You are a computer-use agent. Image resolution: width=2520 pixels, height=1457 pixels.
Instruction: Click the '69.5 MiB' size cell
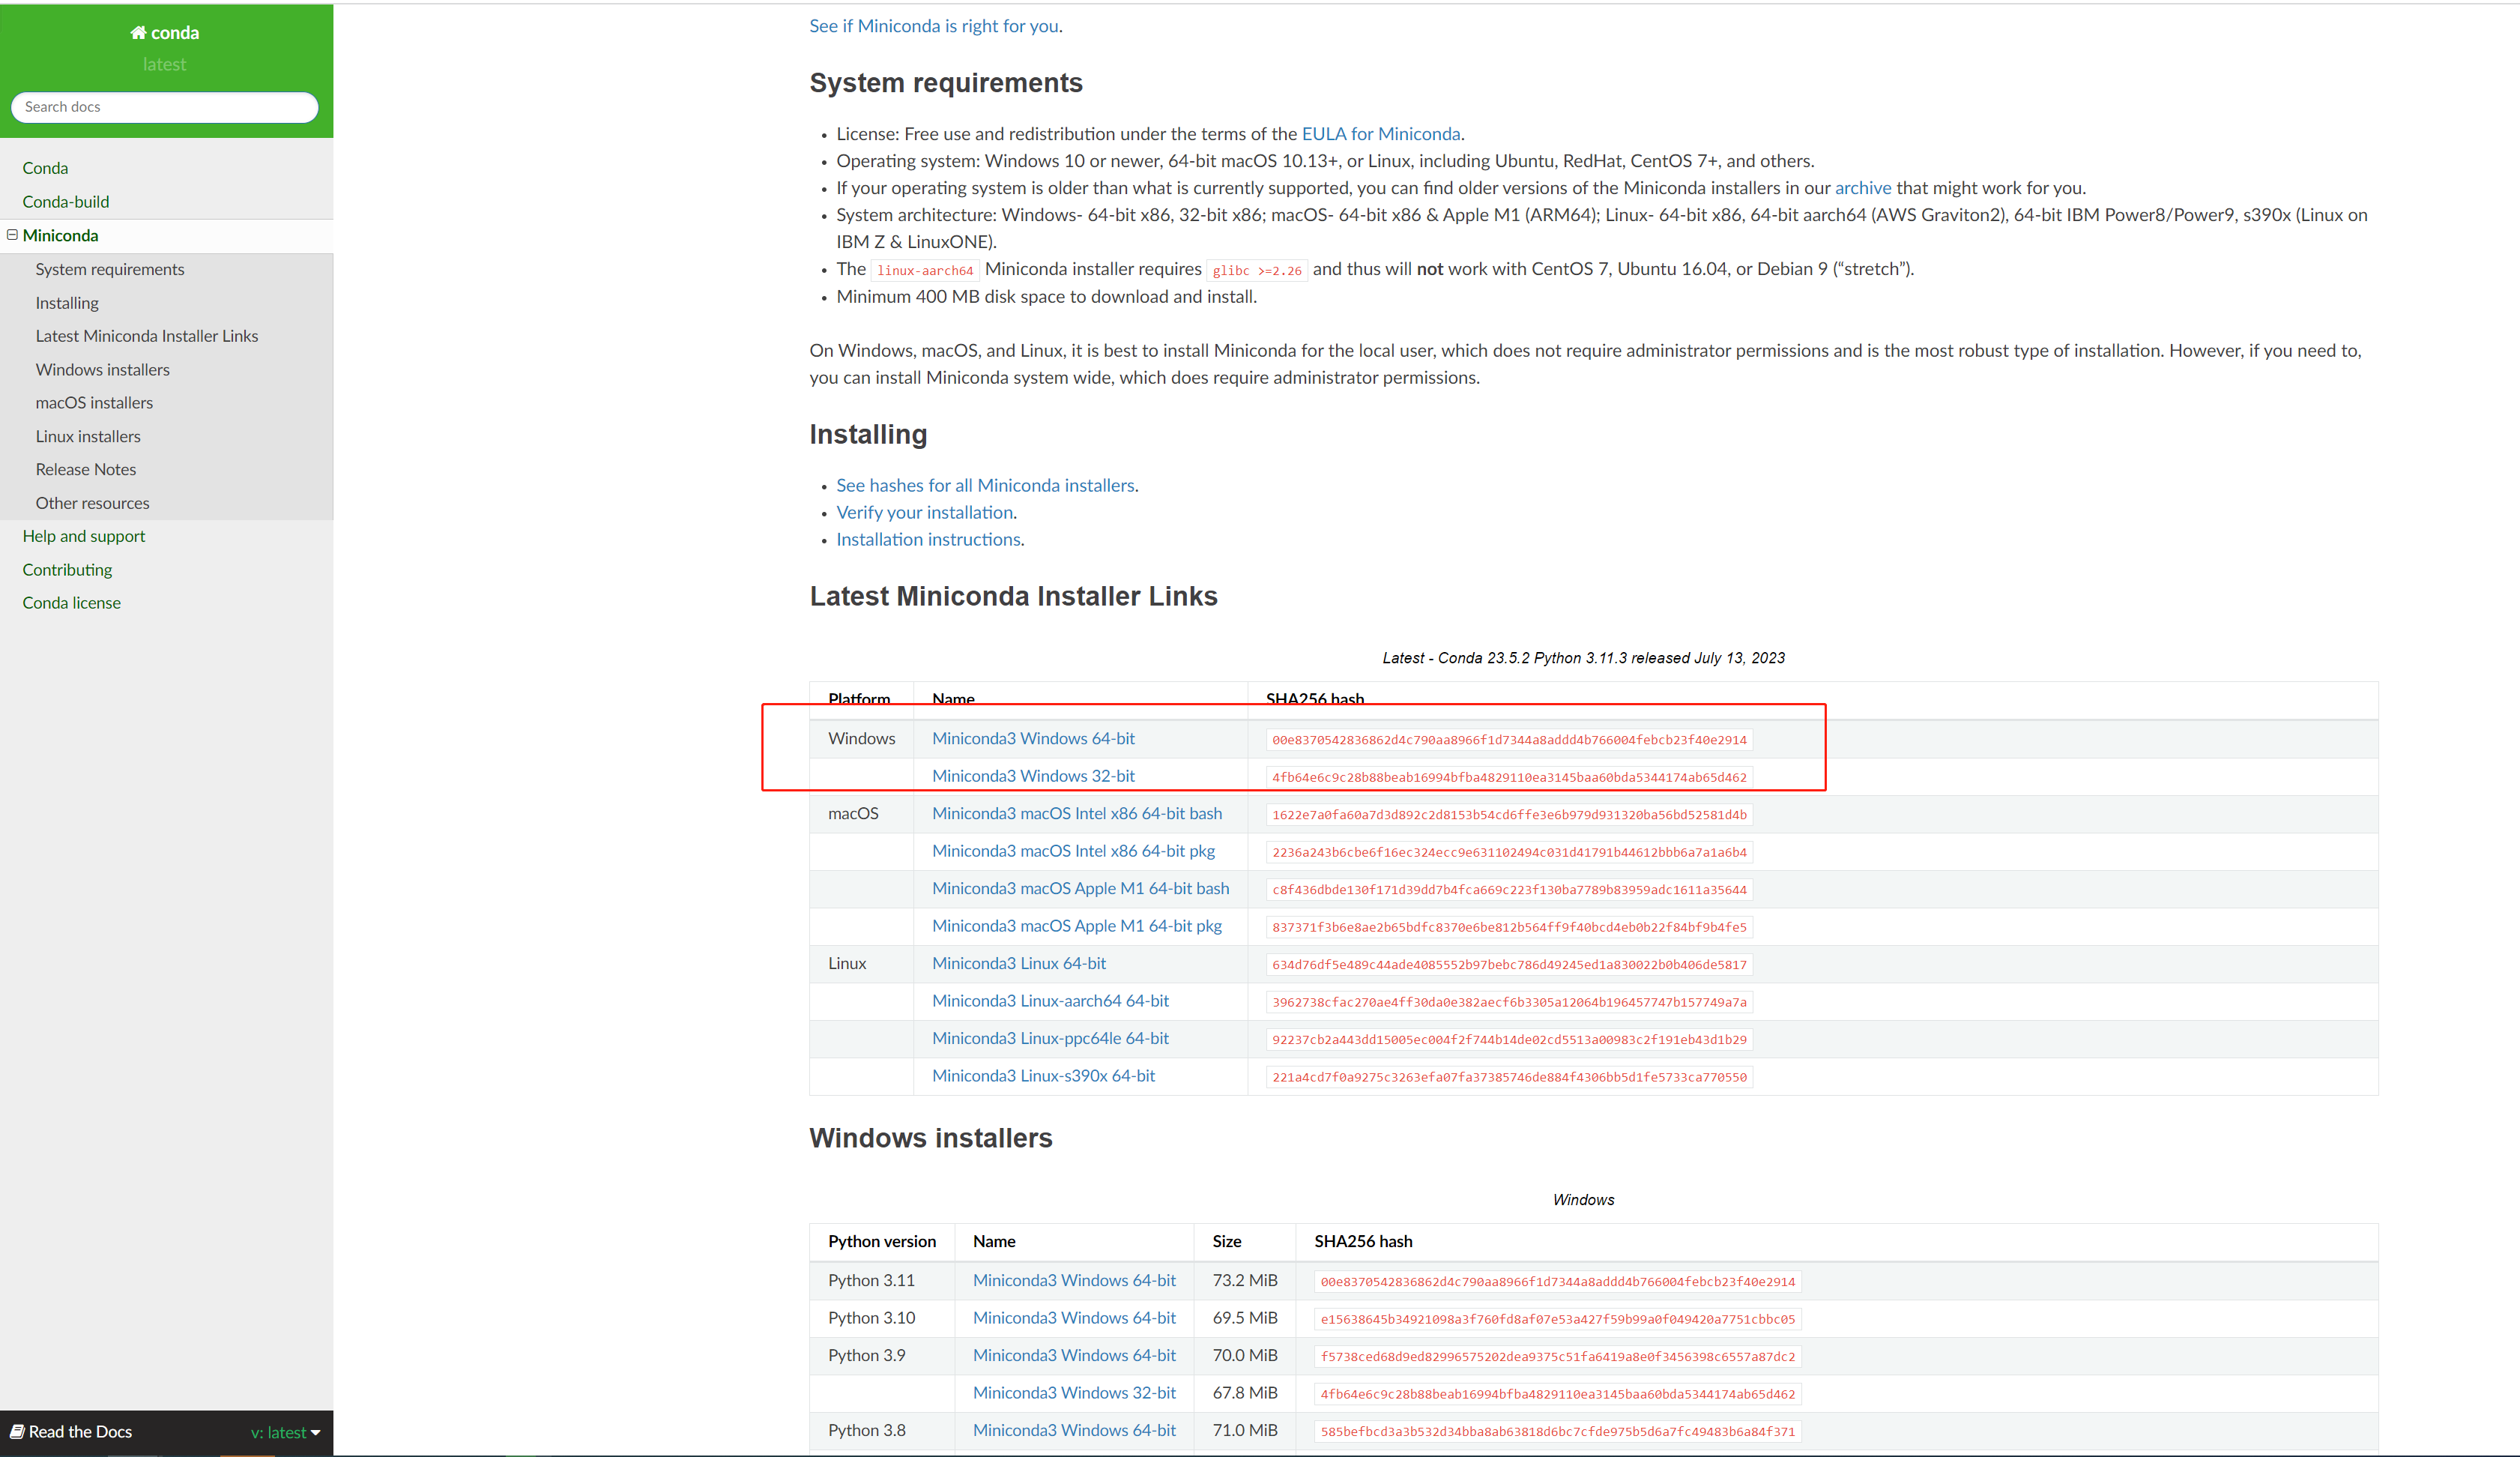point(1245,1318)
